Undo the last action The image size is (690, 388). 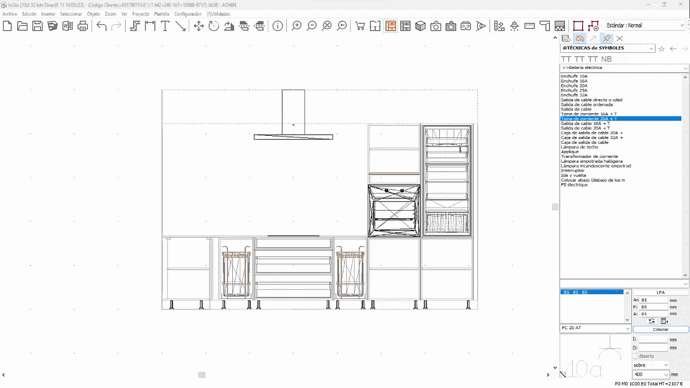tap(102, 26)
